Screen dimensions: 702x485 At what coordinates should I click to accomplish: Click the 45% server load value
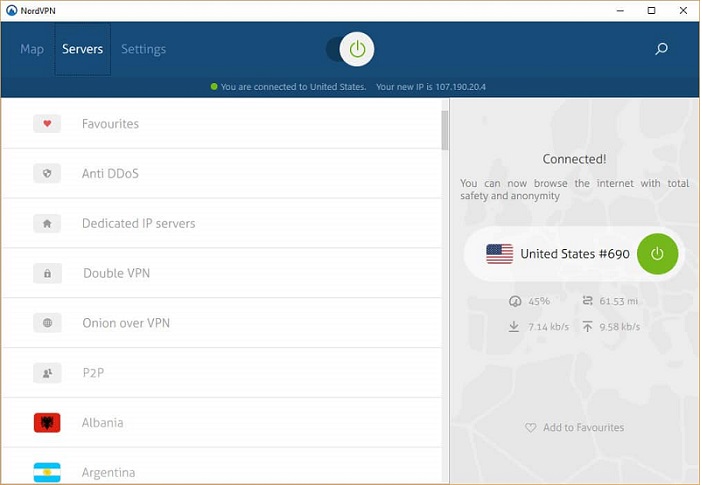coord(539,301)
